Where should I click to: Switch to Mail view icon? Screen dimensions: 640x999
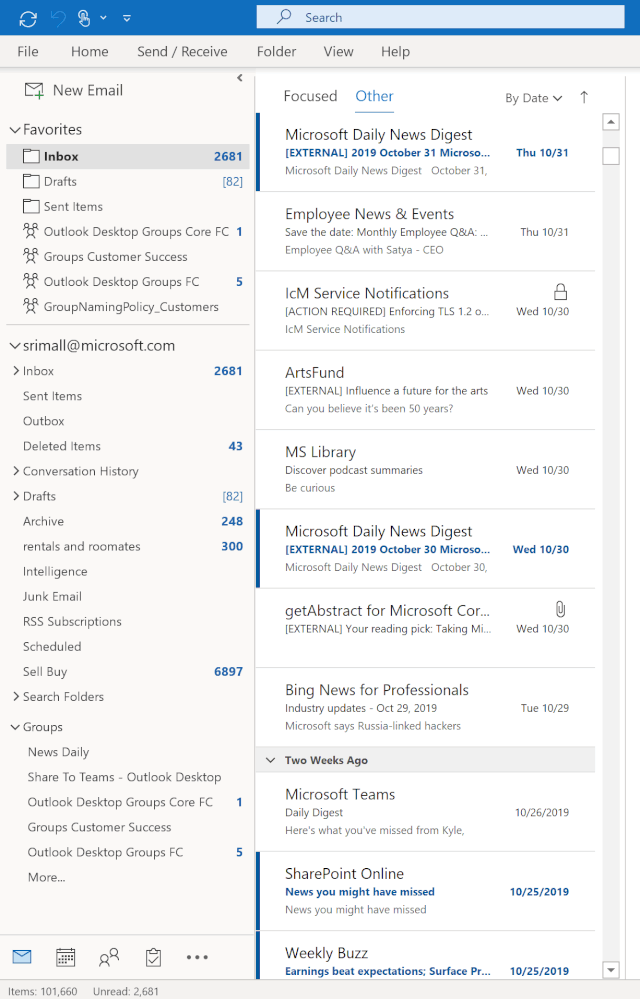pyautogui.click(x=22, y=956)
